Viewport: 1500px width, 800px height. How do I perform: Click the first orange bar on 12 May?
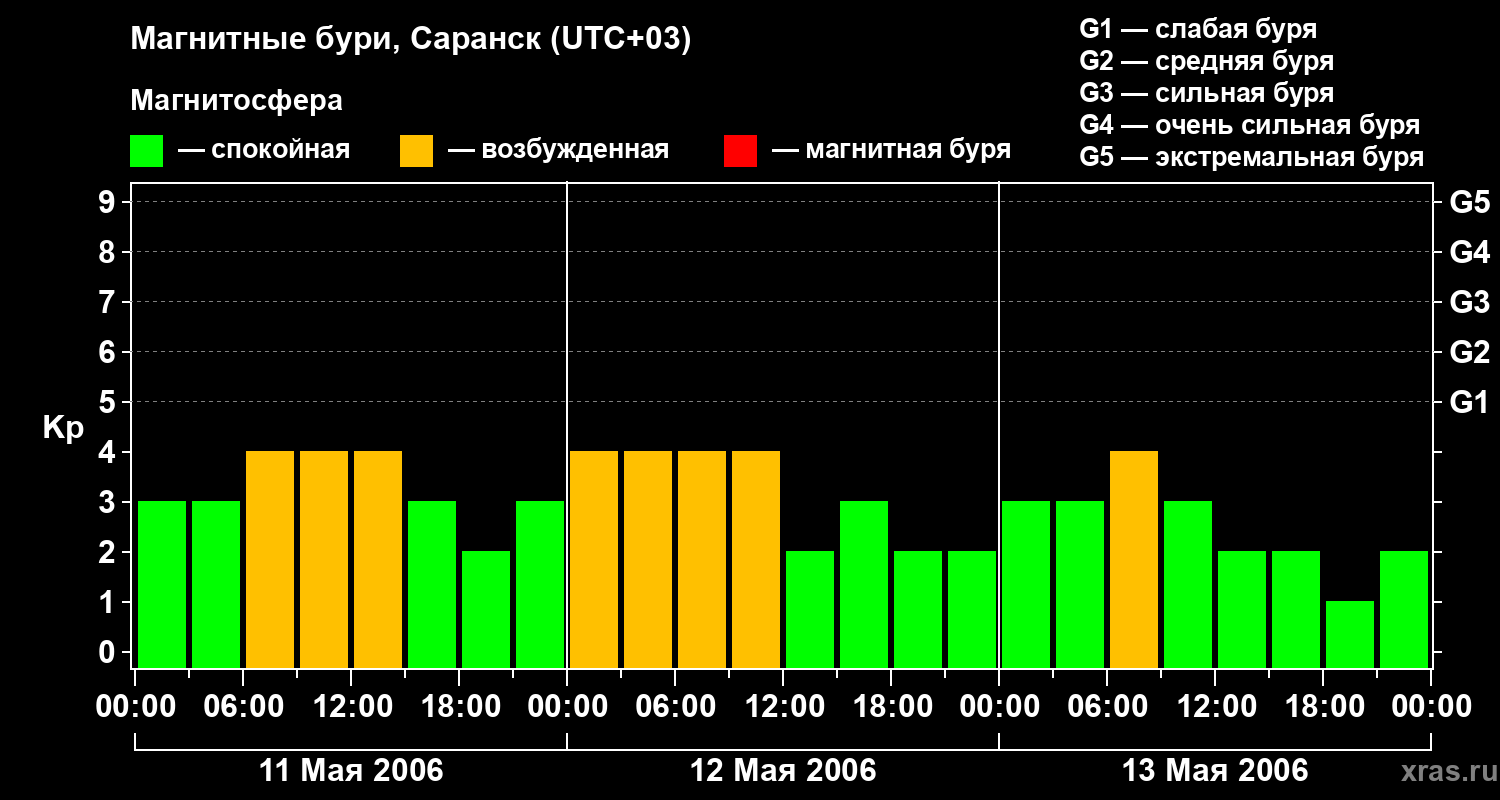pos(594,559)
